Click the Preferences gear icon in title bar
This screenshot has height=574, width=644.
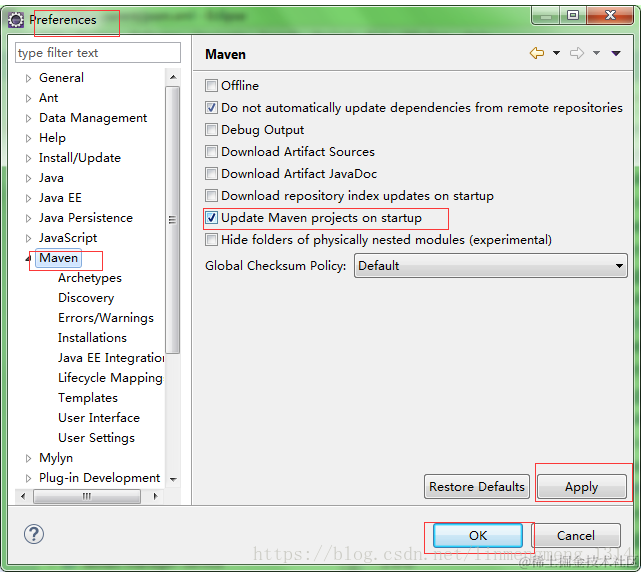(x=16, y=20)
